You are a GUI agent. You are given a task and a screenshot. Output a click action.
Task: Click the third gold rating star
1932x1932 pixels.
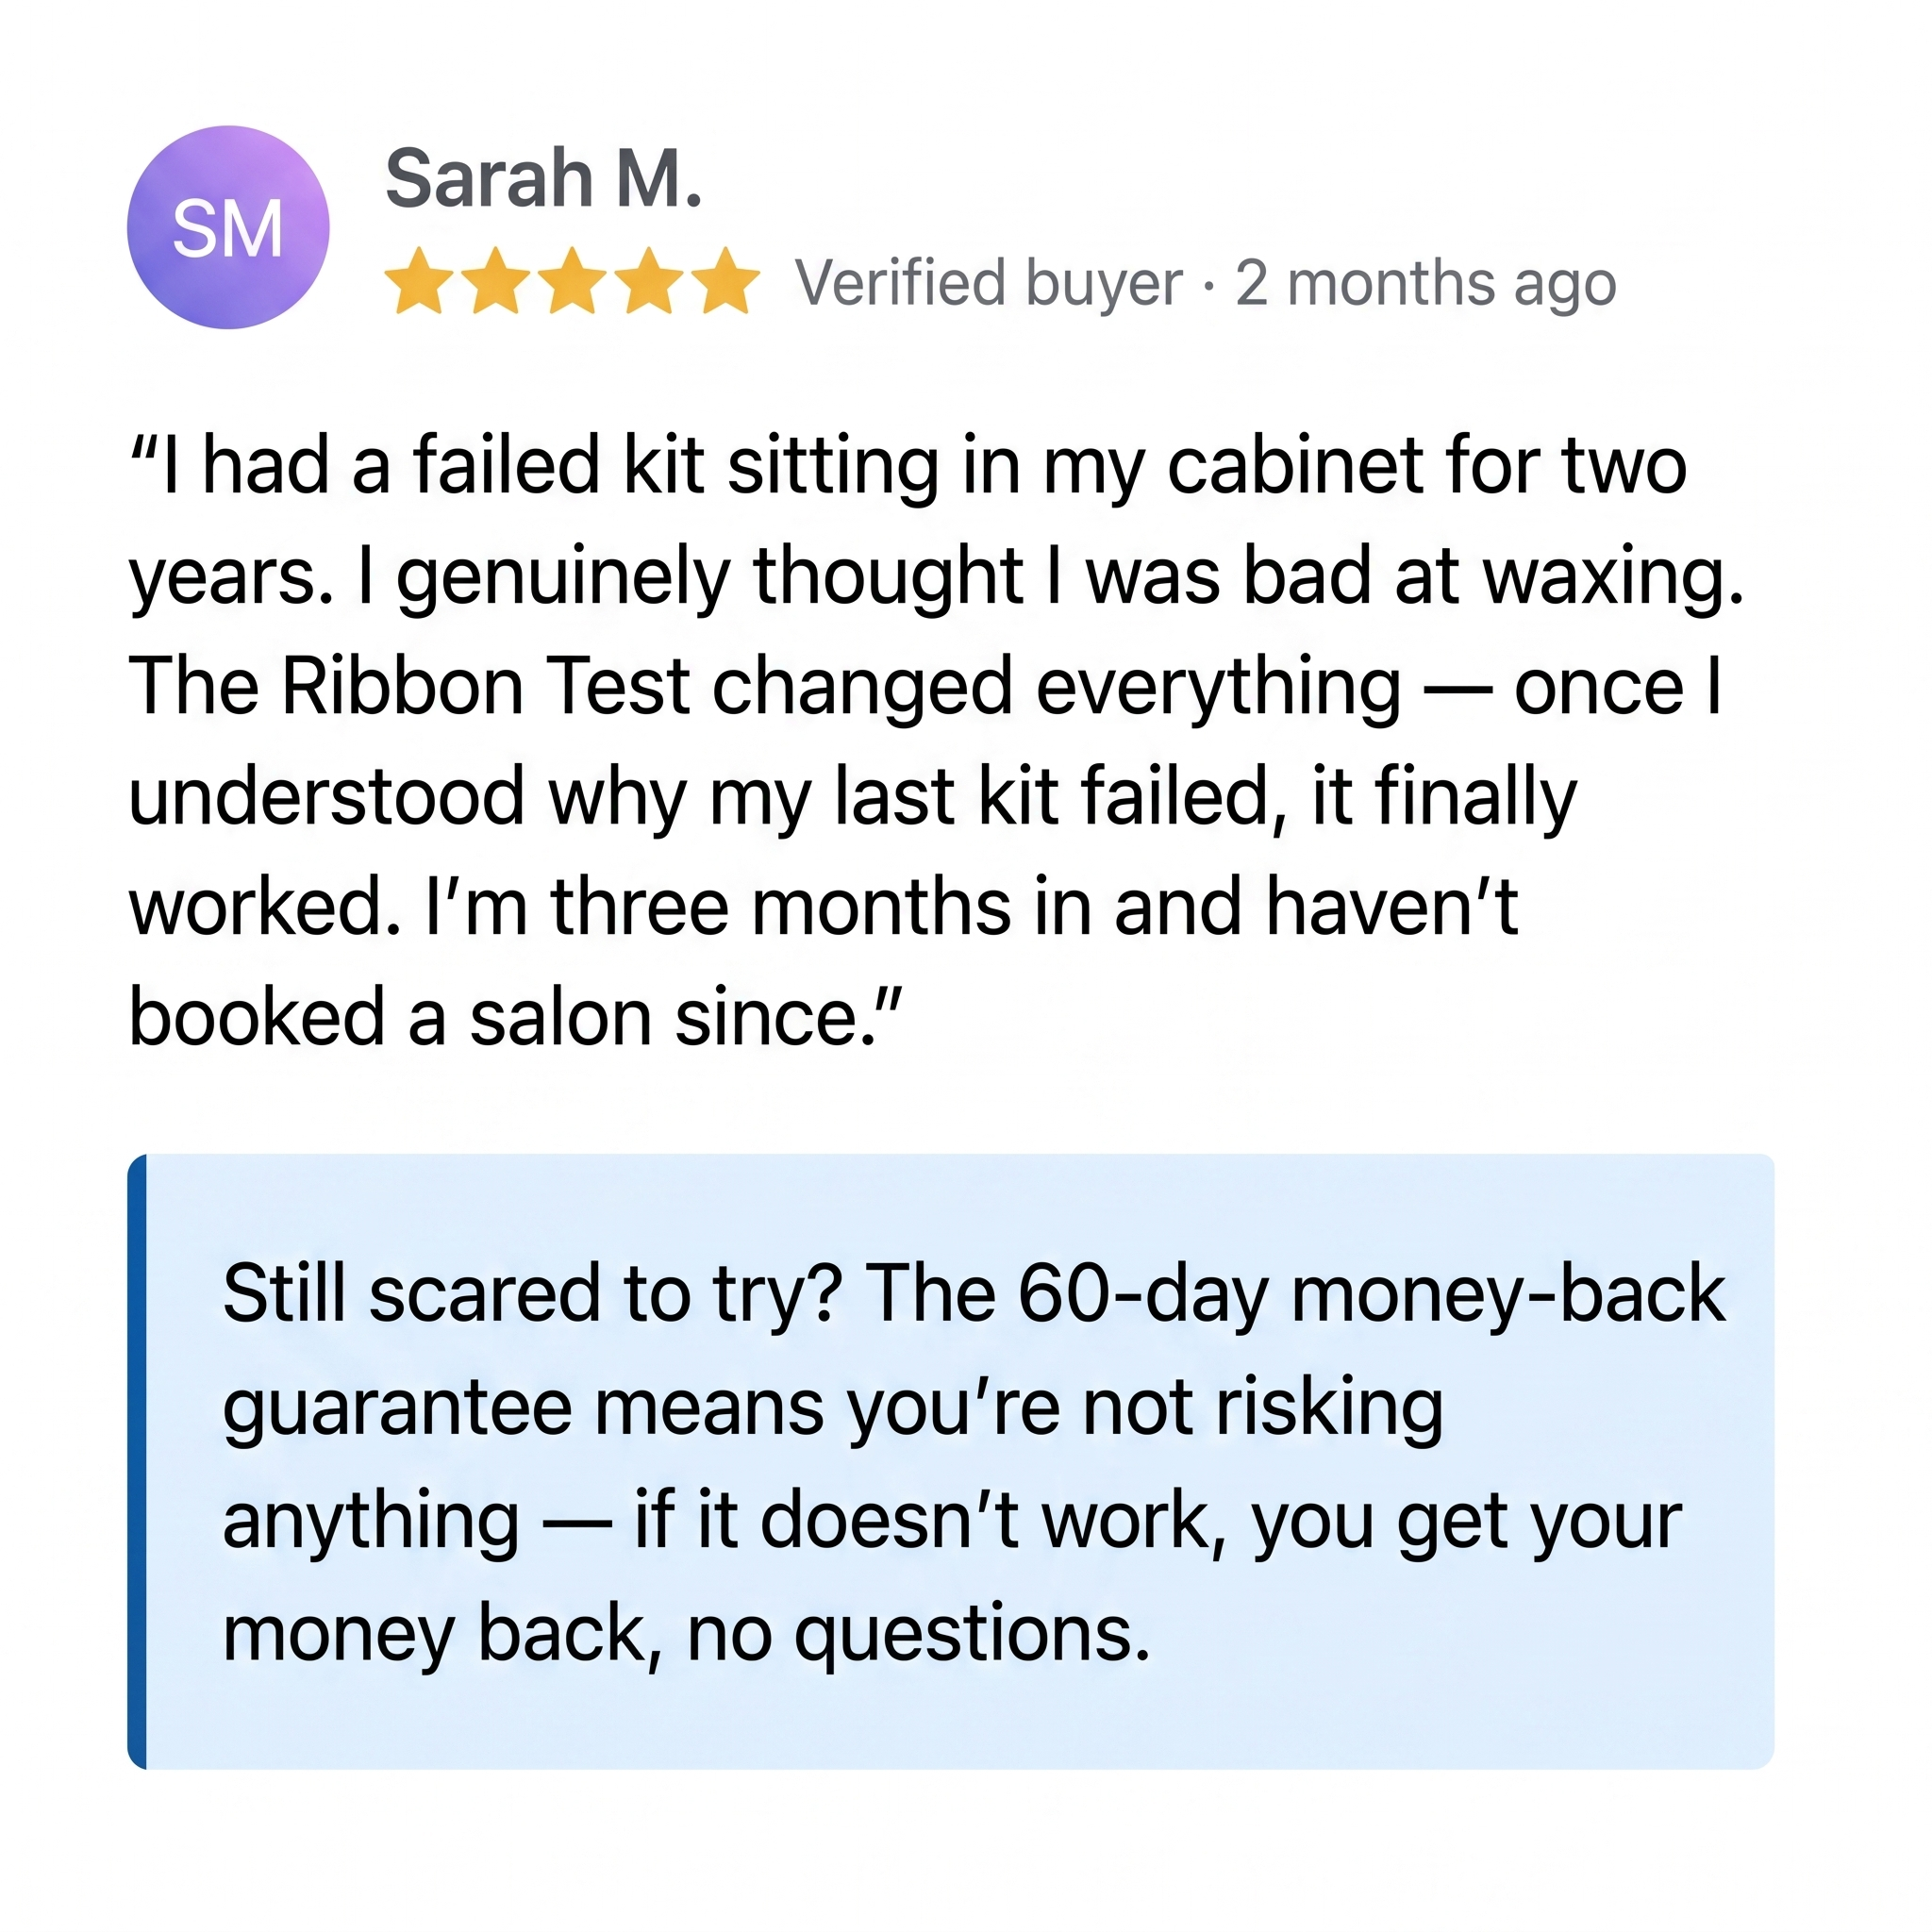[x=574, y=282]
